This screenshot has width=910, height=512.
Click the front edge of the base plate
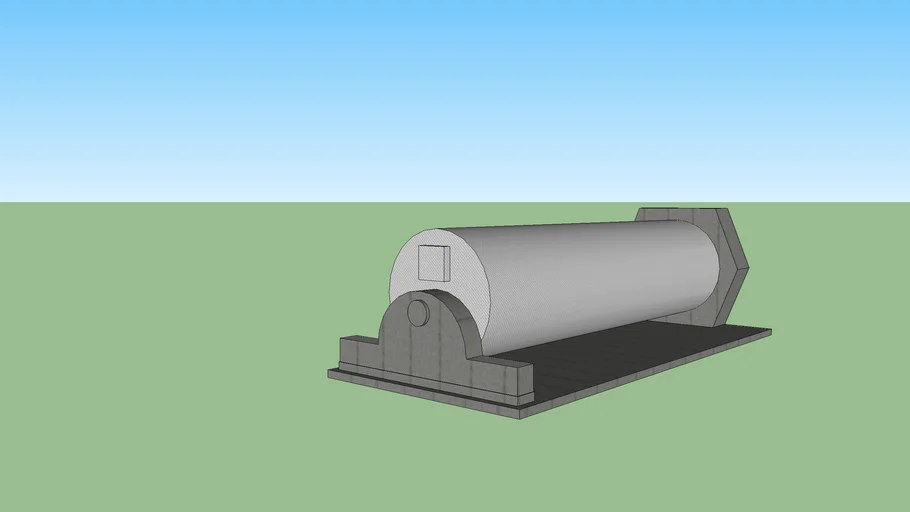coord(420,393)
